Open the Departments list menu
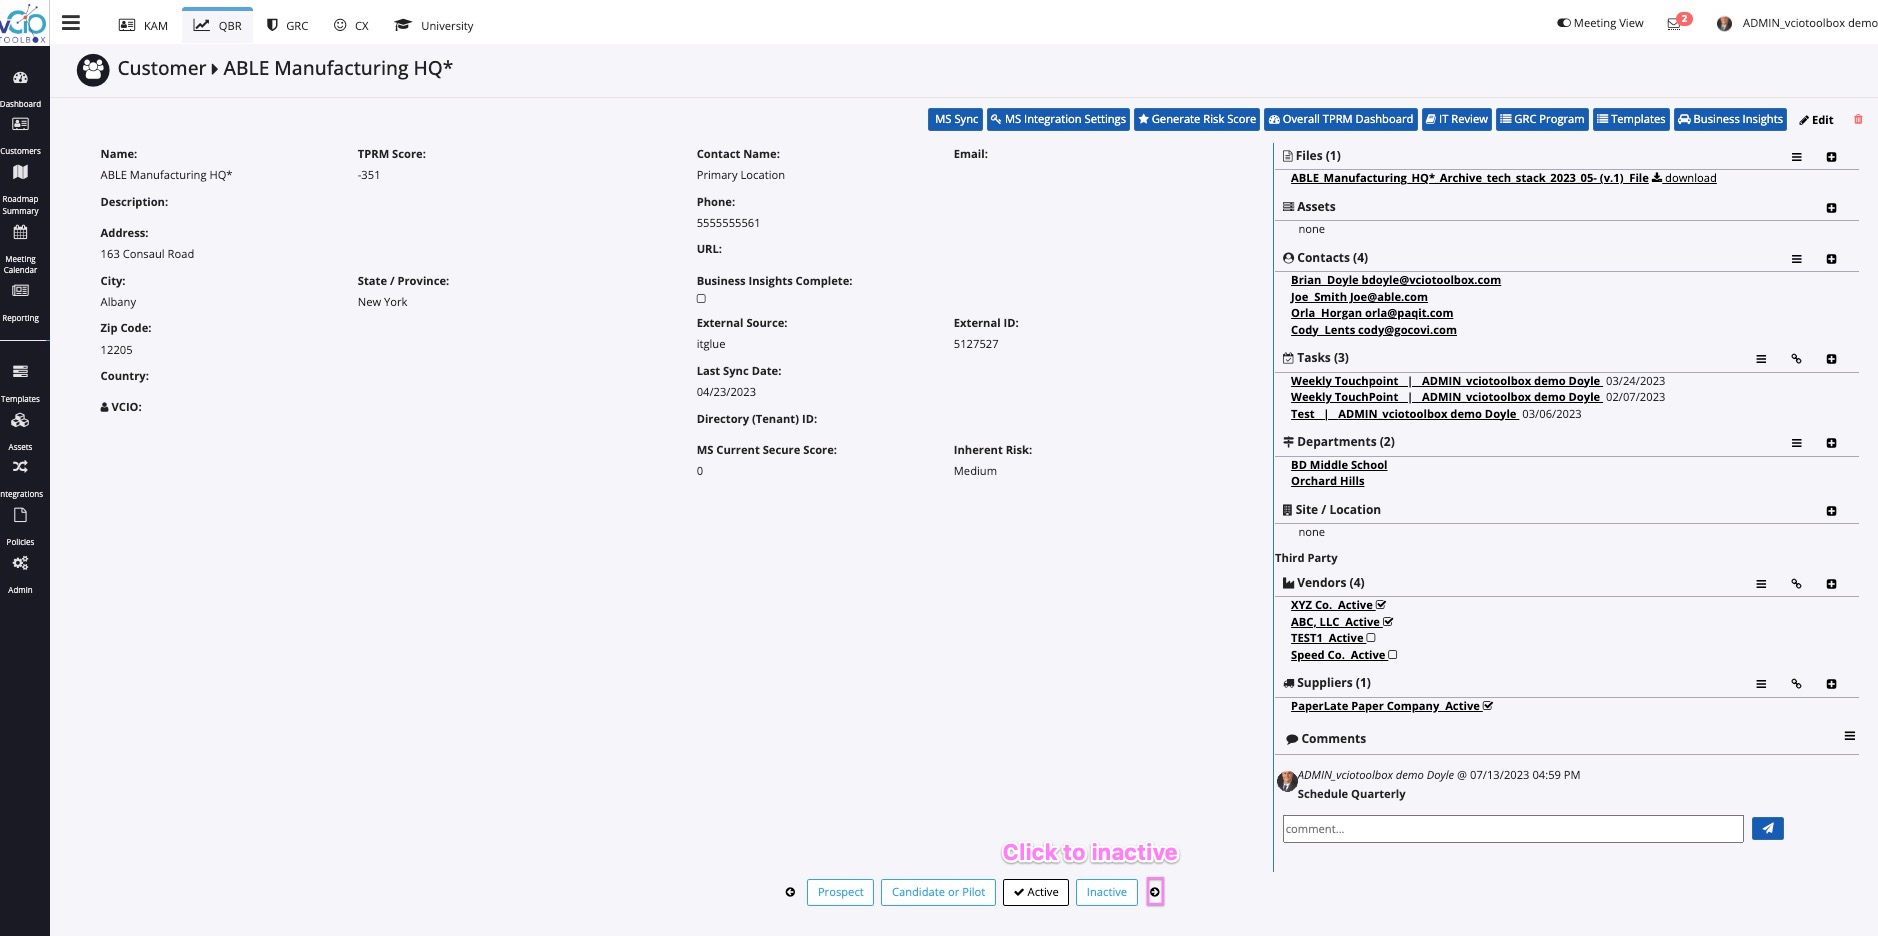This screenshot has width=1878, height=936. click(1796, 443)
